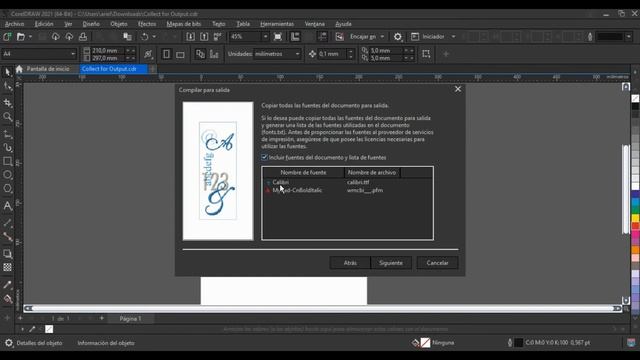The image size is (640, 360).
Task: Open the Efectos menu
Action: (147, 24)
